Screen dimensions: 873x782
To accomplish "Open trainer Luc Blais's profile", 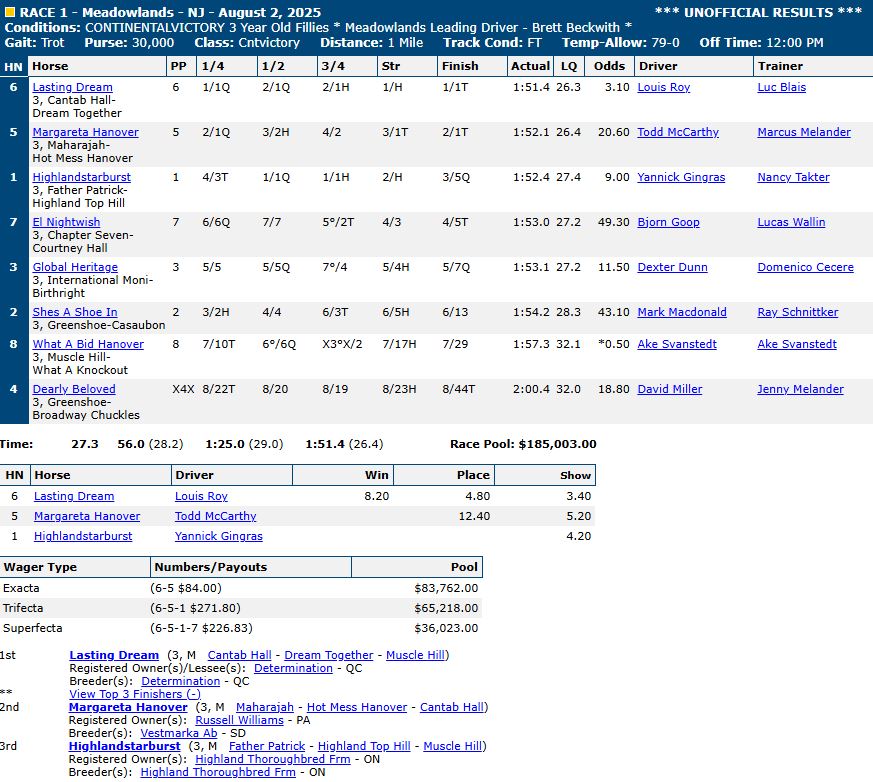I will [781, 88].
